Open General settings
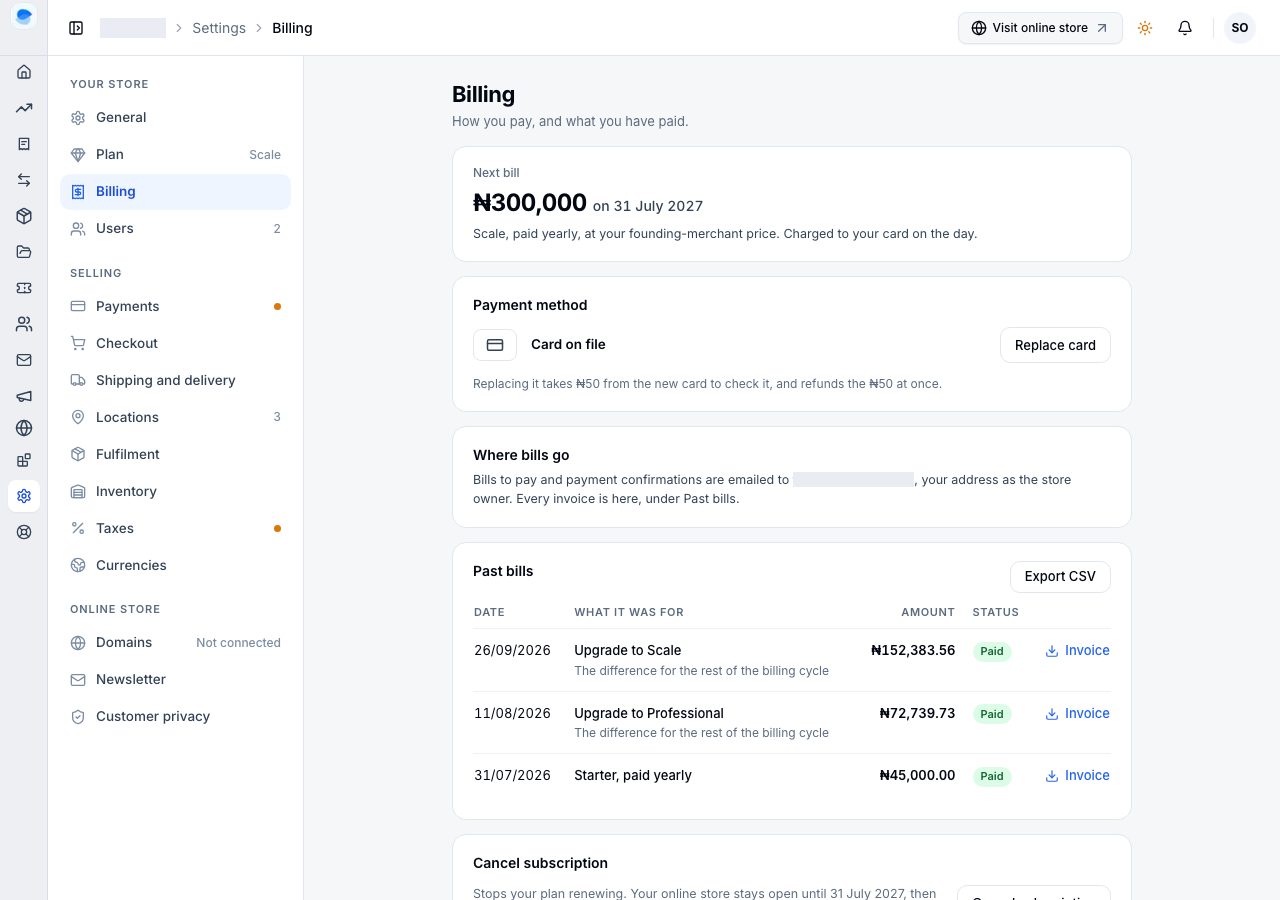The height and width of the screenshot is (900, 1280). point(175,118)
